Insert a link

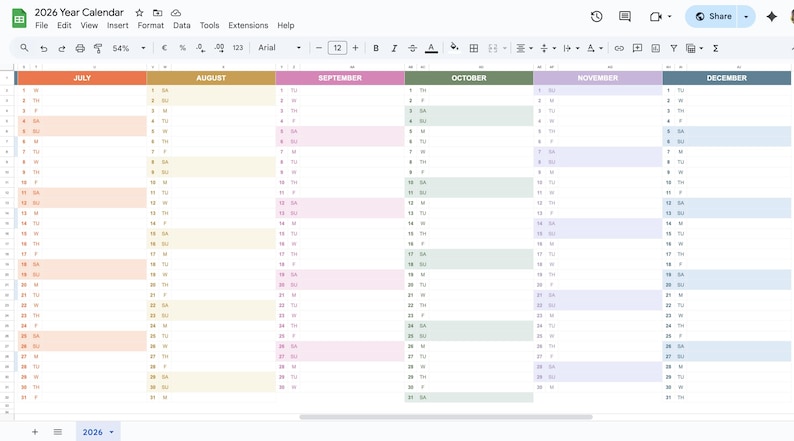619,48
